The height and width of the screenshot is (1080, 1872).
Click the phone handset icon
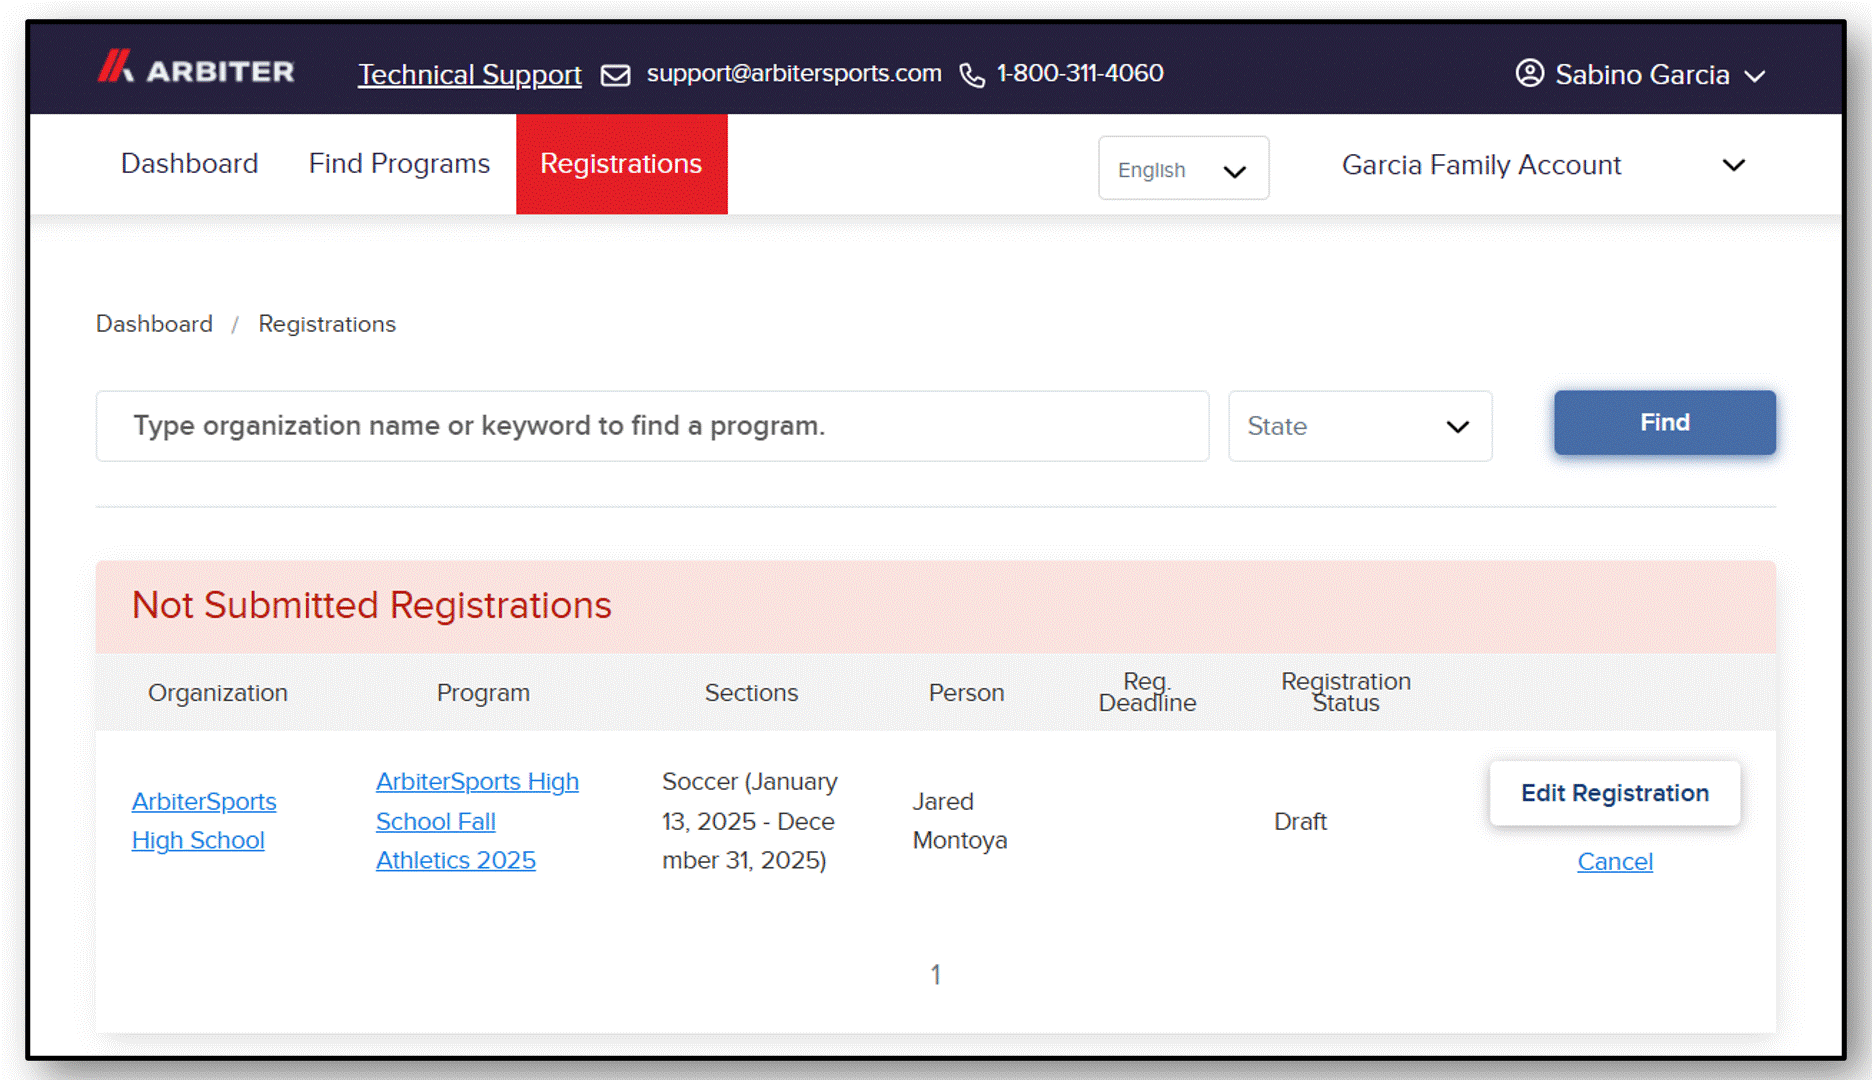pyautogui.click(x=972, y=75)
